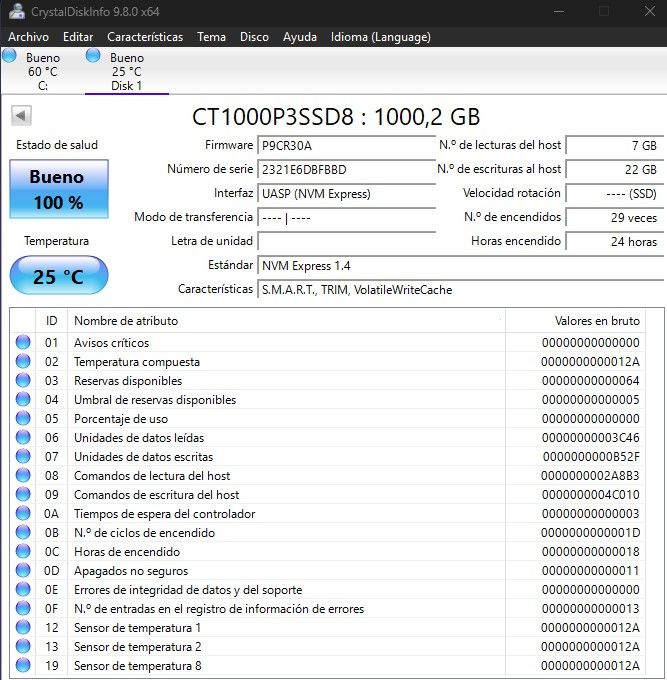Click the Bueno 100 % health status button
This screenshot has height=680, width=667.
pos(59,189)
